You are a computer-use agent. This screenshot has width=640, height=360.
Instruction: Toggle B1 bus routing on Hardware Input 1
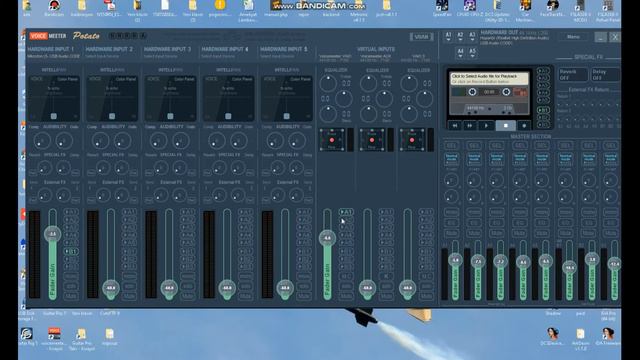(71, 251)
